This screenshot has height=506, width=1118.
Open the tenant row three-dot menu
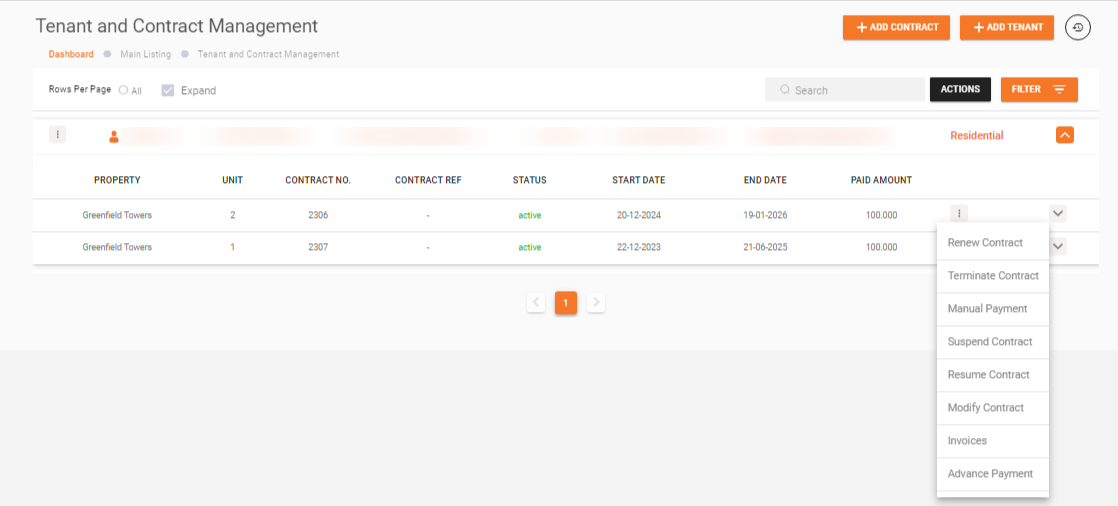58,135
